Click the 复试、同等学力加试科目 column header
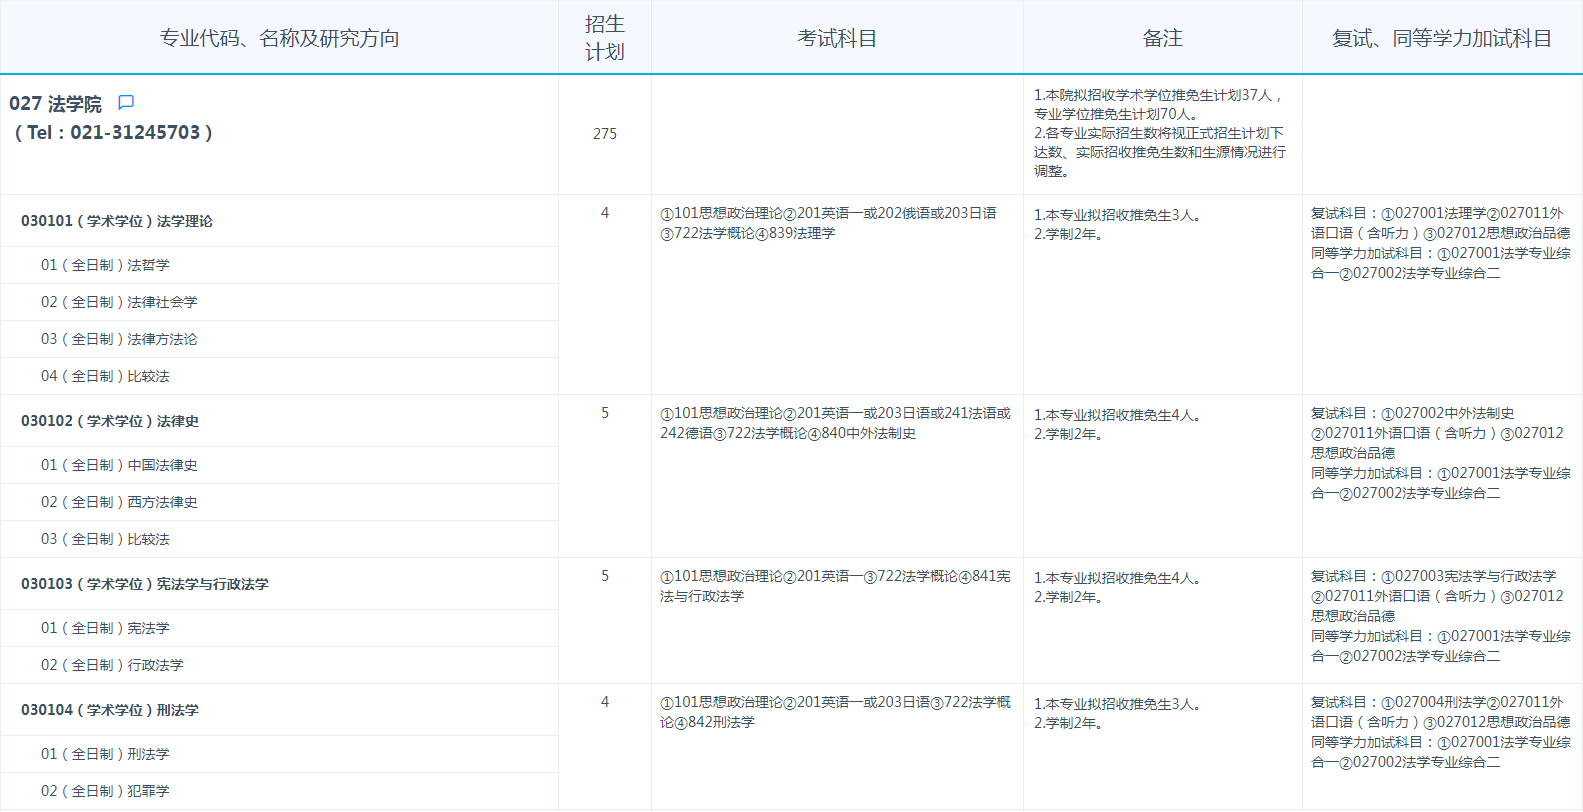 coord(1441,38)
